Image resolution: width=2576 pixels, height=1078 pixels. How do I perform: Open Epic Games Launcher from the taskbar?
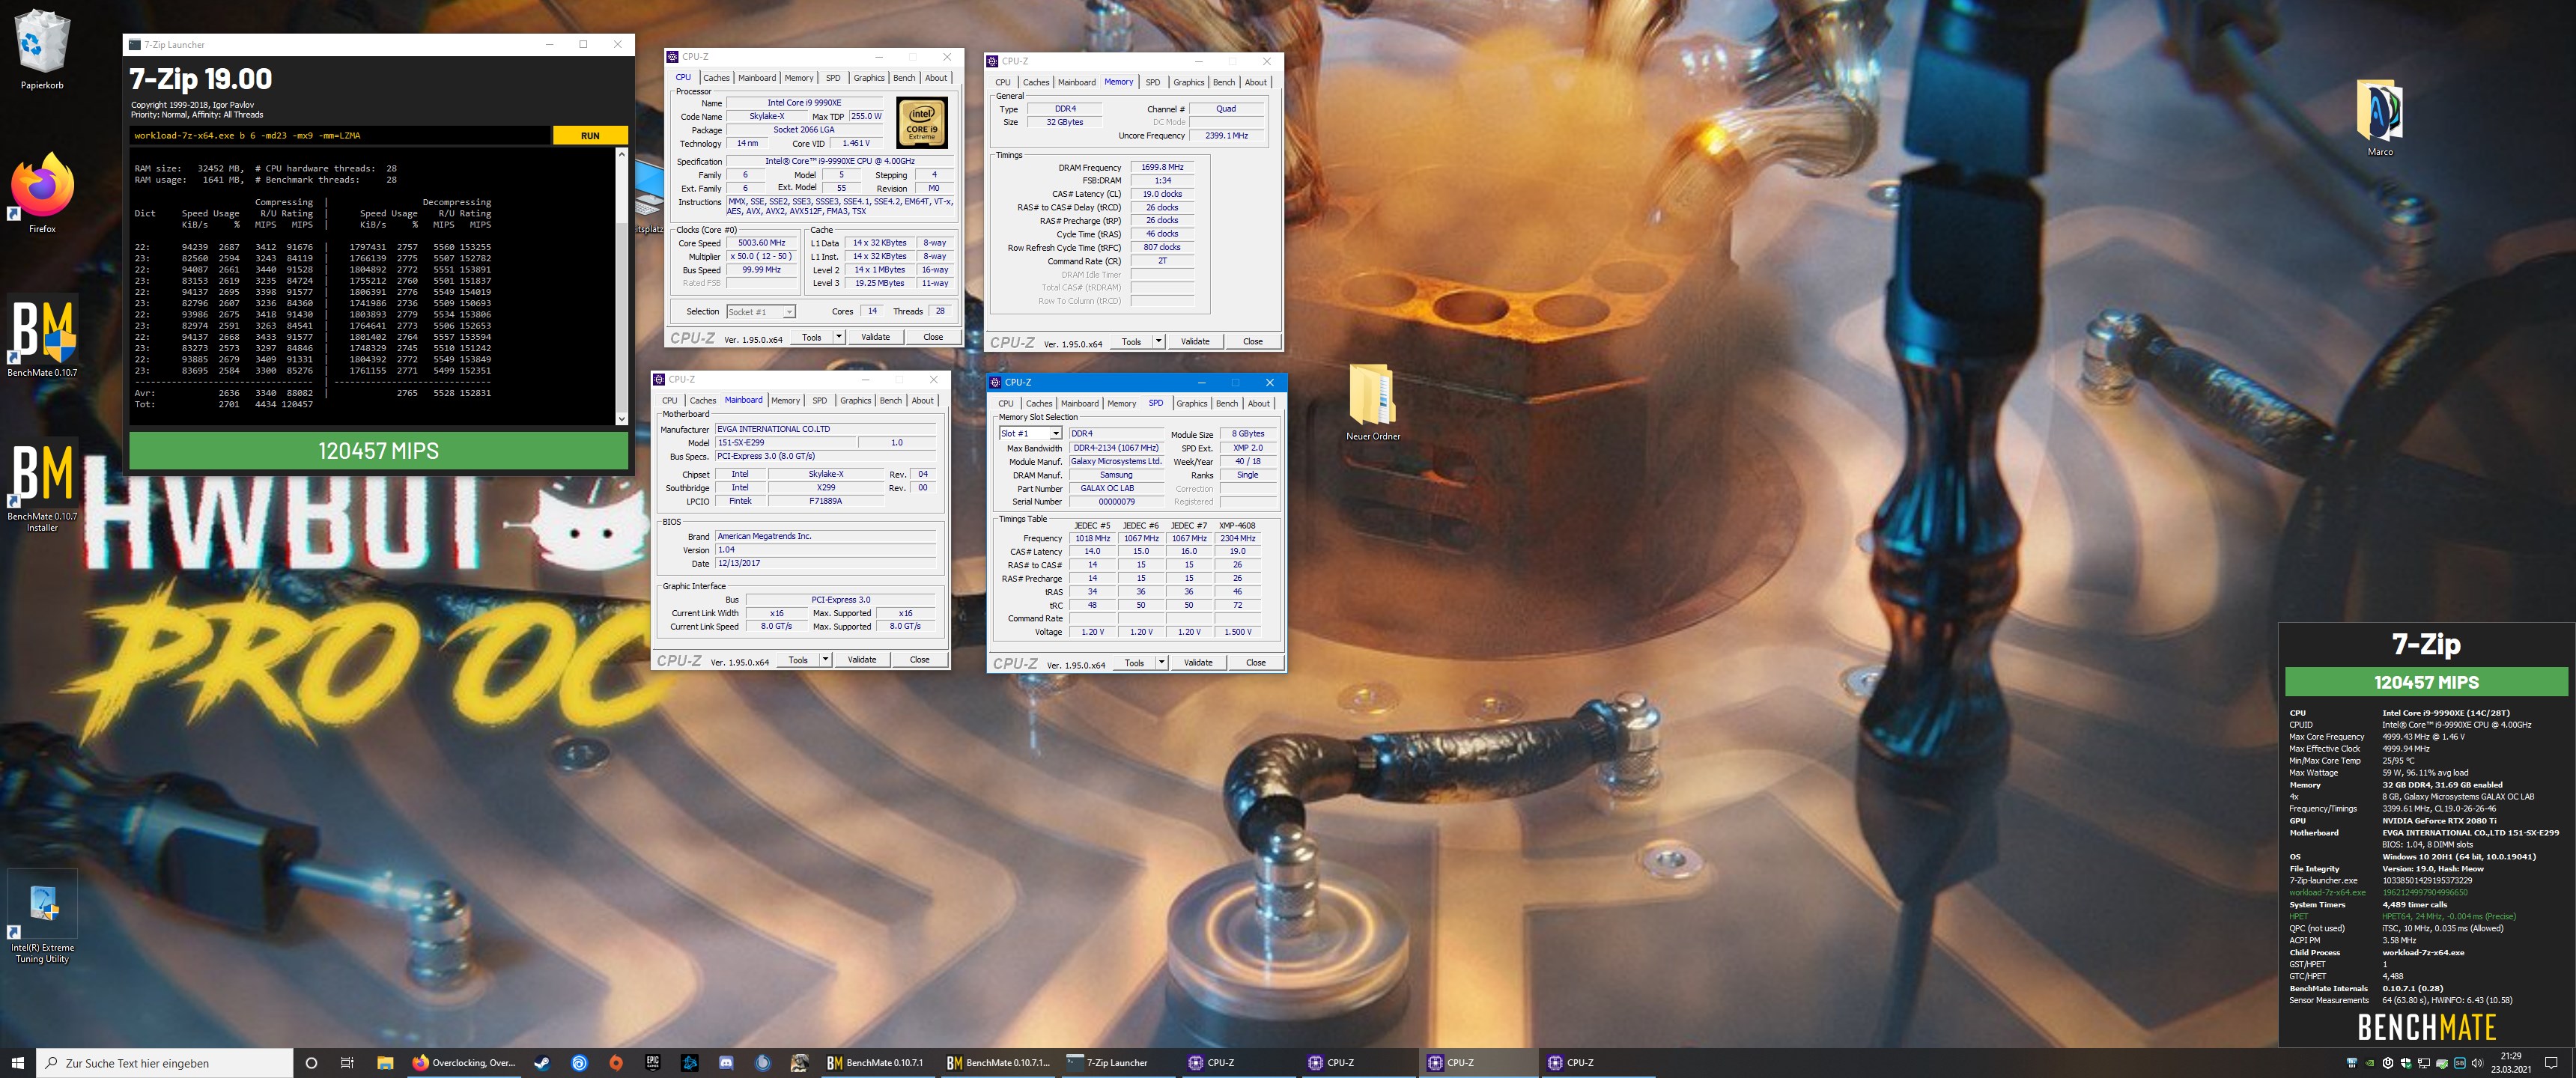click(653, 1063)
